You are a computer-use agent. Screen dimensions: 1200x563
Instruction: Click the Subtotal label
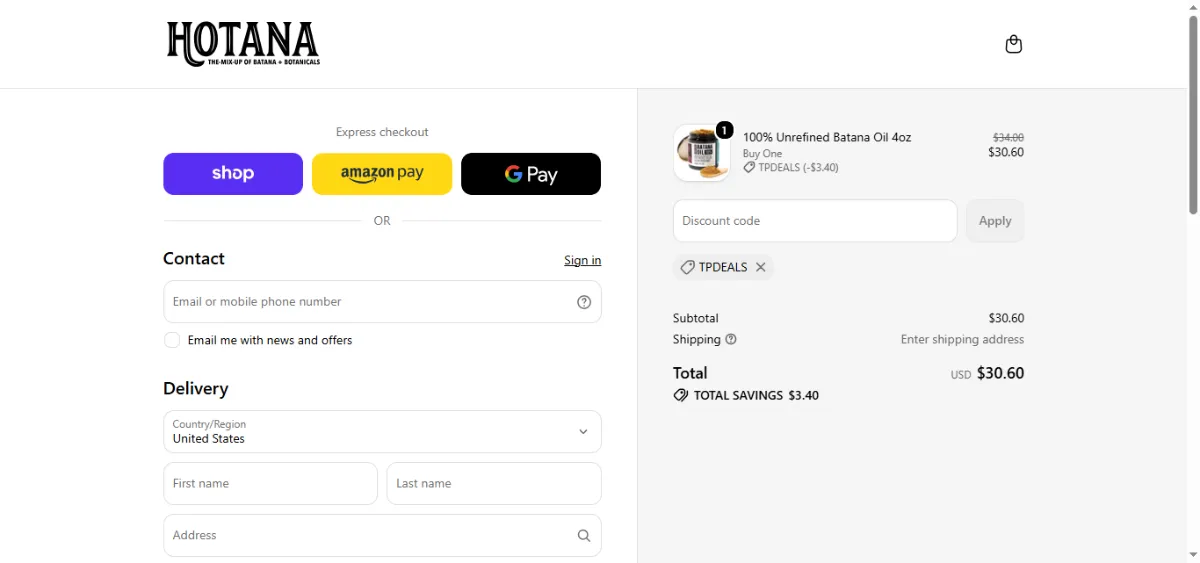pos(696,318)
